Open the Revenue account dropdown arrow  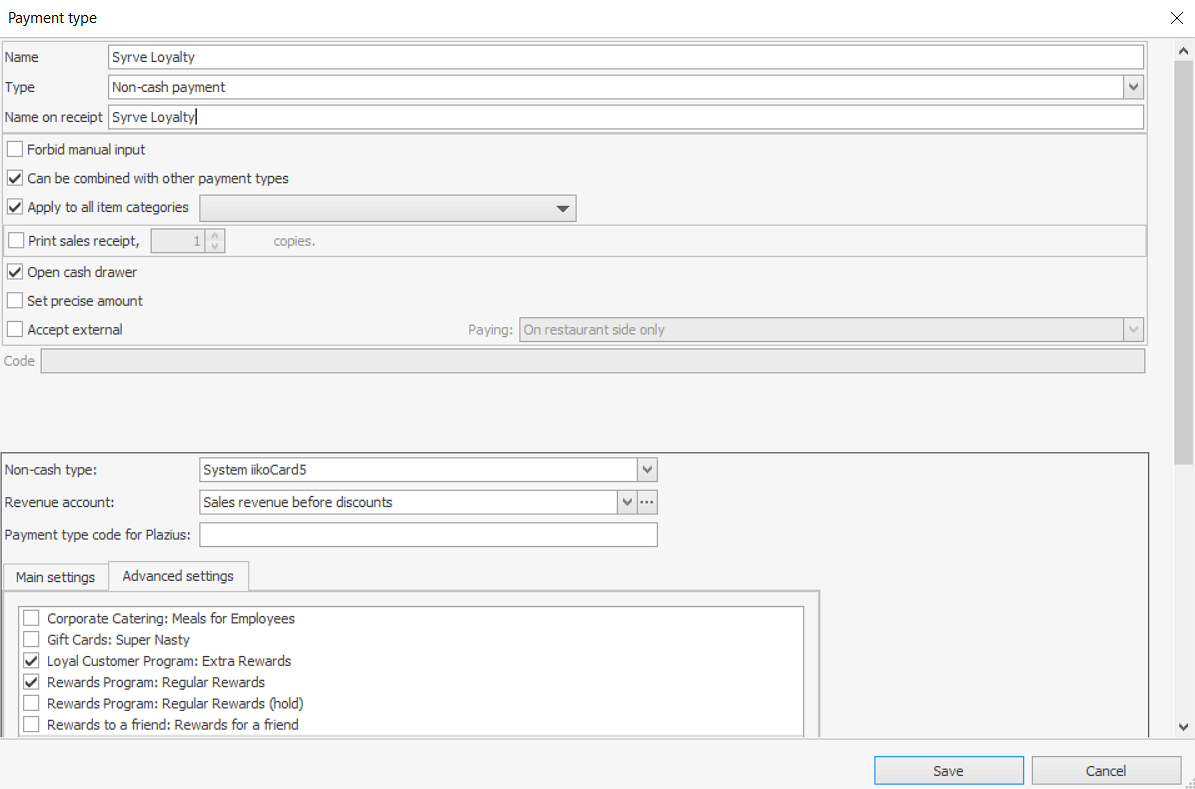(627, 502)
